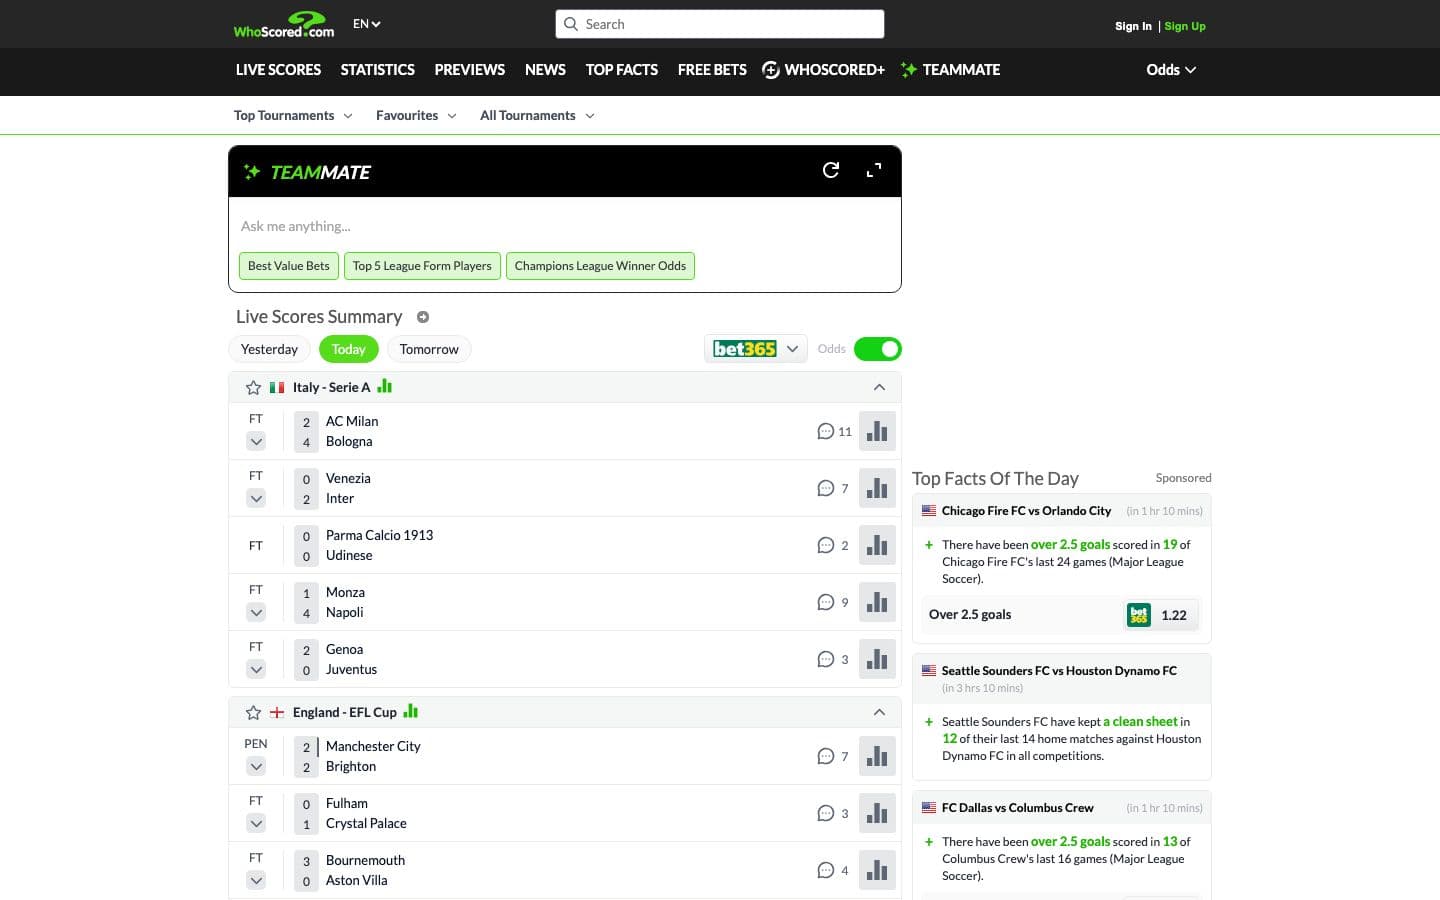1440x900 pixels.
Task: Choose Champions League Winner Odds suggestion
Action: [x=600, y=266]
